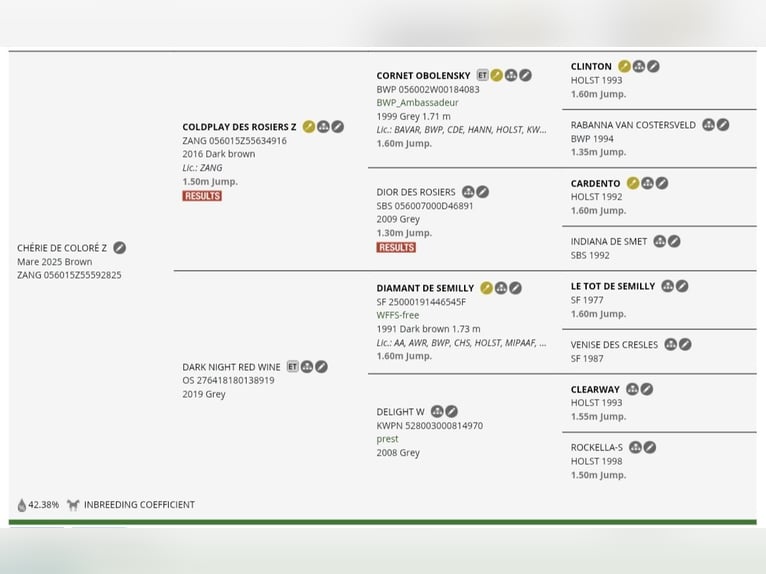Screen dimensions: 766x574
Task: Click the edit pencil icon for Delight W
Action: 451,411
